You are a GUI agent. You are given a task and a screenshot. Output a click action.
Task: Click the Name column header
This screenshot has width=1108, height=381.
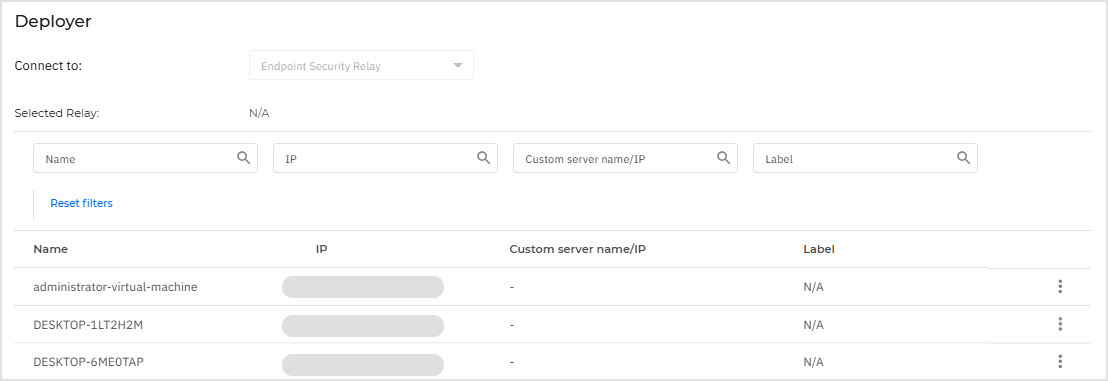51,249
